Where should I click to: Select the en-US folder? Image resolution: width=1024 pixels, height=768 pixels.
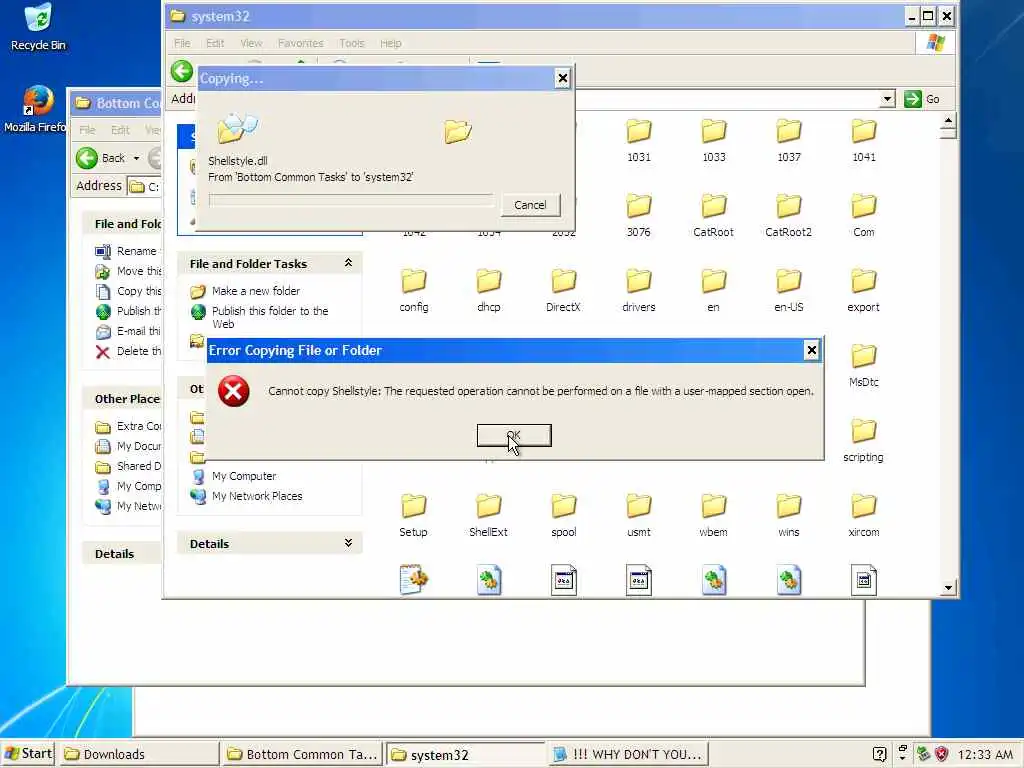click(788, 291)
